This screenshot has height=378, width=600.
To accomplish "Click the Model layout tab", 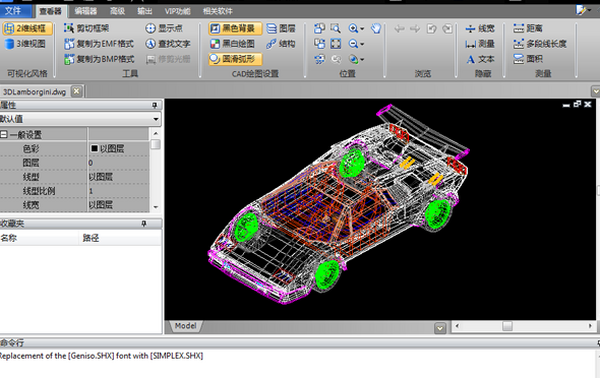I will click(186, 326).
